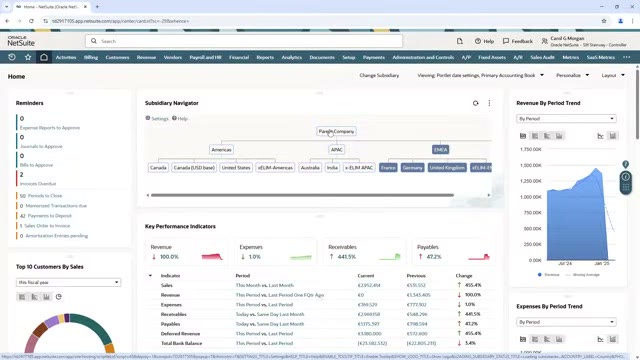
Task: Open the Financial menu
Action: [x=239, y=57]
